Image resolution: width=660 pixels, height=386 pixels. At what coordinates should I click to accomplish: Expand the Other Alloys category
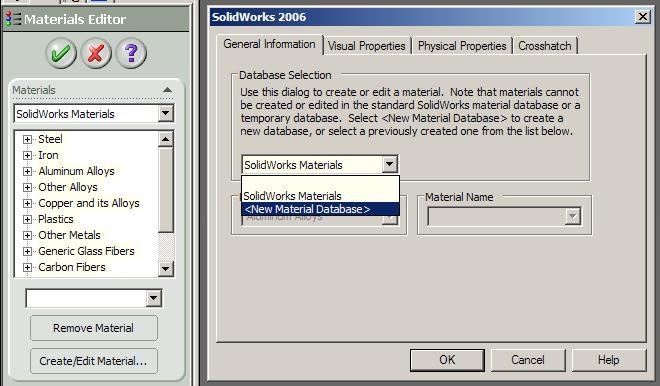pos(27,187)
